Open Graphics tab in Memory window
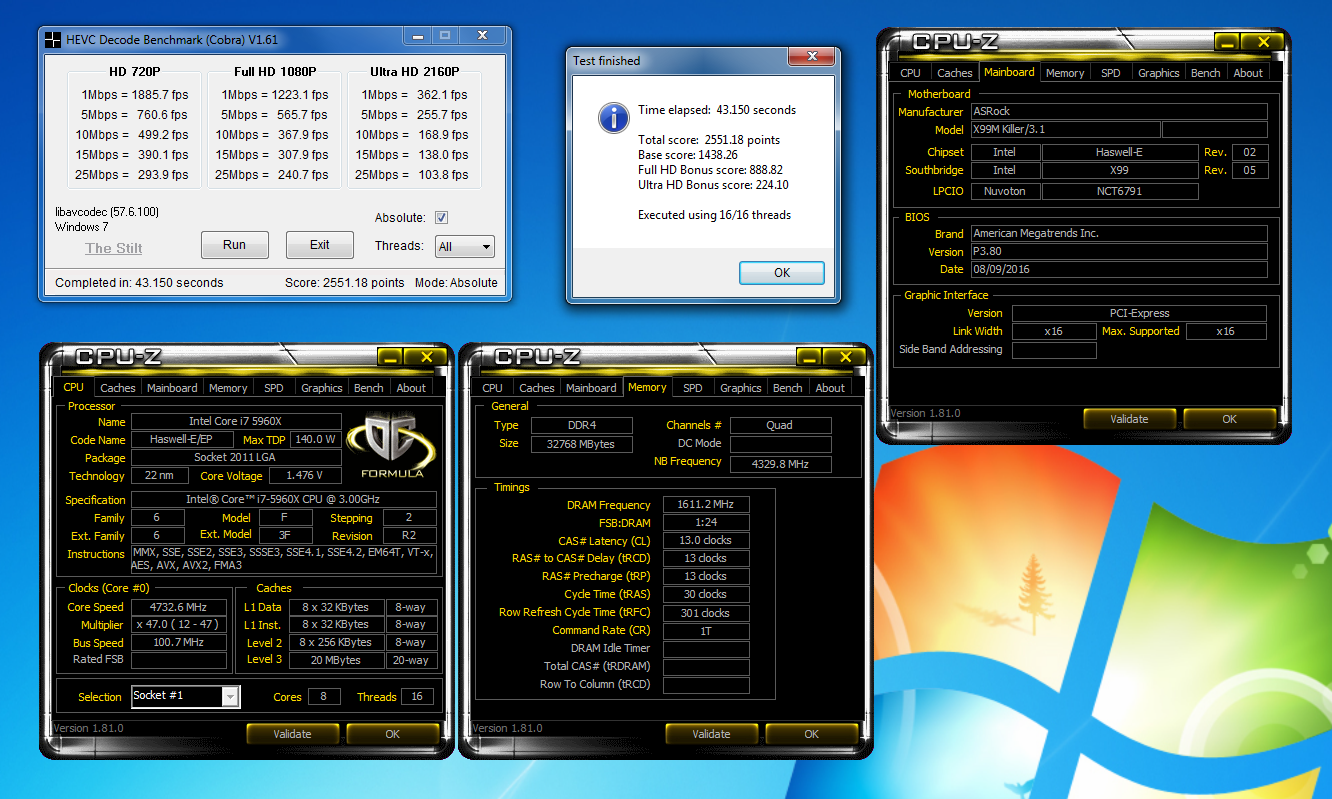 coord(741,388)
